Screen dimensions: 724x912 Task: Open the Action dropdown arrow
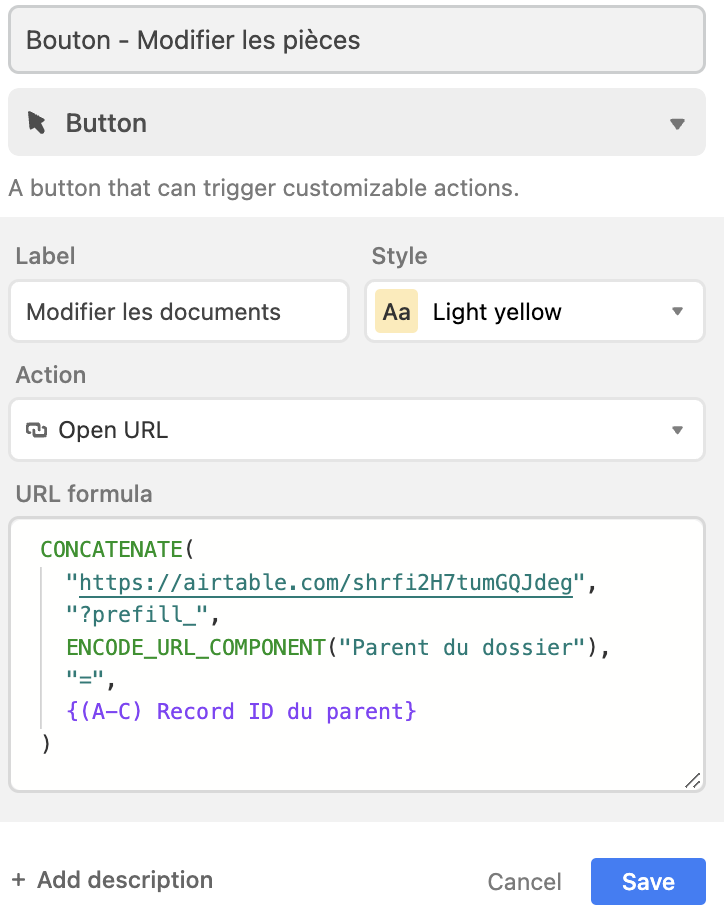(677, 430)
